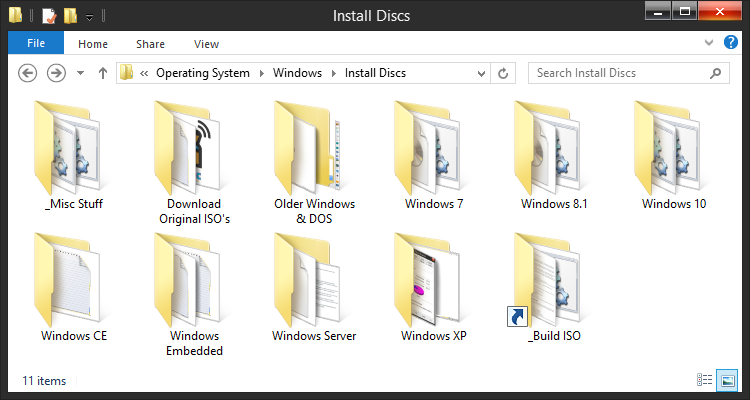Minimize the Install Discs window
This screenshot has width=750, height=400.
tap(658, 11)
